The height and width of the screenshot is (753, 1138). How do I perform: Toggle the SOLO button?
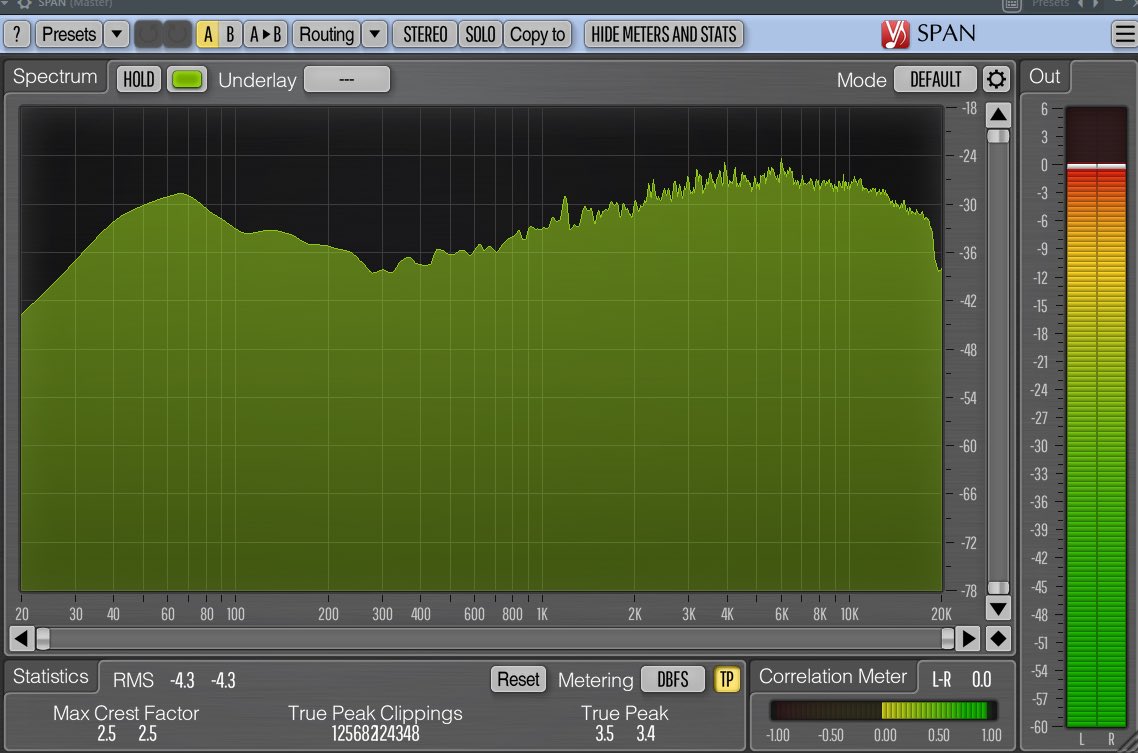tap(480, 34)
